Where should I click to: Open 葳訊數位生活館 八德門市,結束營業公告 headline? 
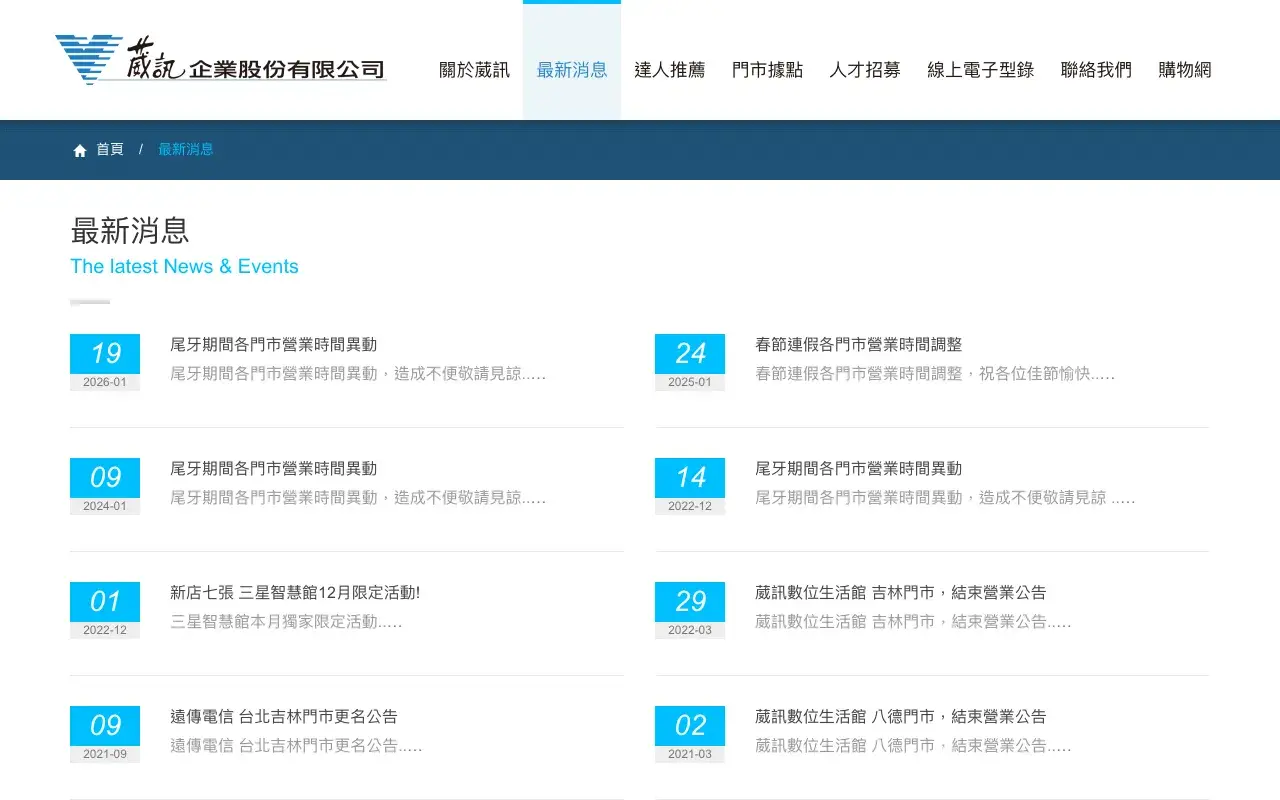tap(901, 717)
